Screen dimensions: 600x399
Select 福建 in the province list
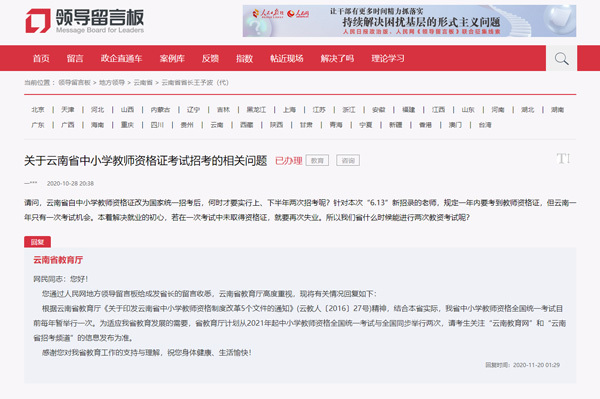point(409,110)
